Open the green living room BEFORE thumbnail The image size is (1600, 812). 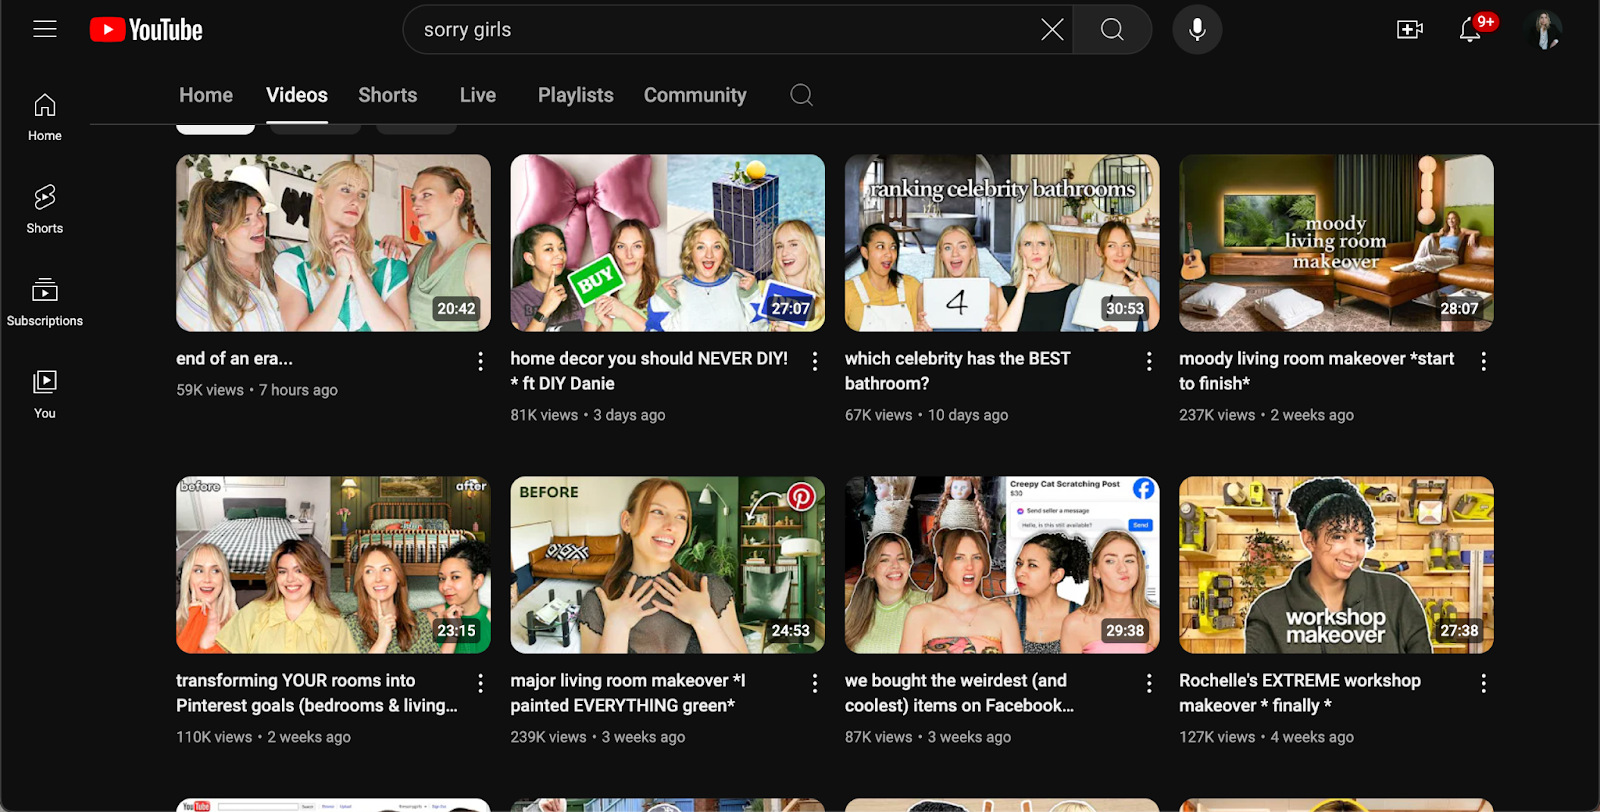668,565
